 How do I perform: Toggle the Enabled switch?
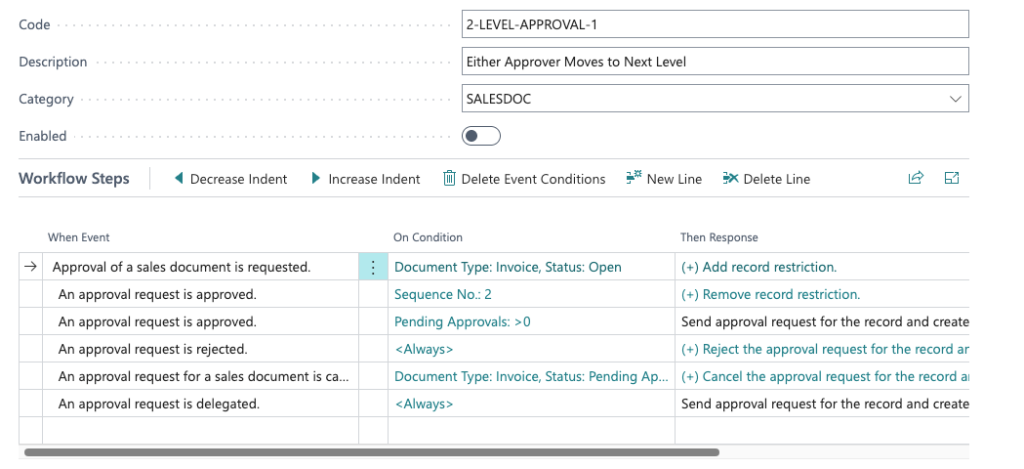[x=481, y=136]
